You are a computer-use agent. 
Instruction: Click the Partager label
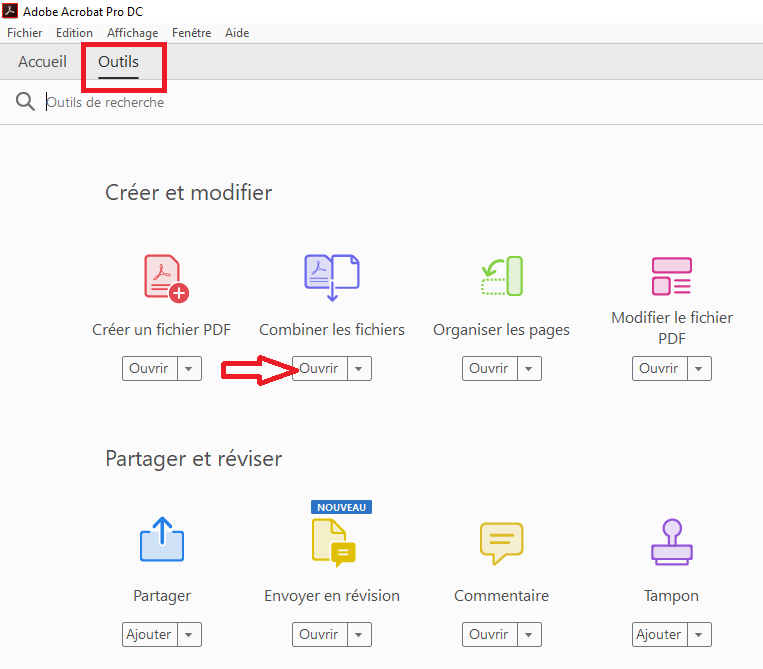click(162, 597)
